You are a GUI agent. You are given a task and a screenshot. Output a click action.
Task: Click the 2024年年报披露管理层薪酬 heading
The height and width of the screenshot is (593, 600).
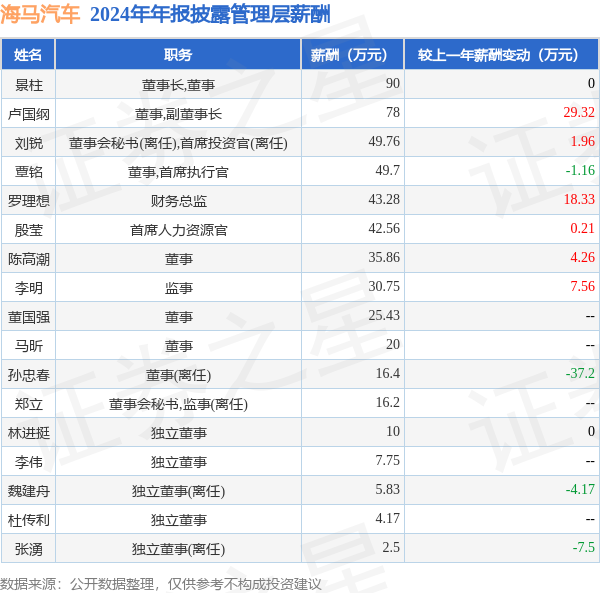210,15
